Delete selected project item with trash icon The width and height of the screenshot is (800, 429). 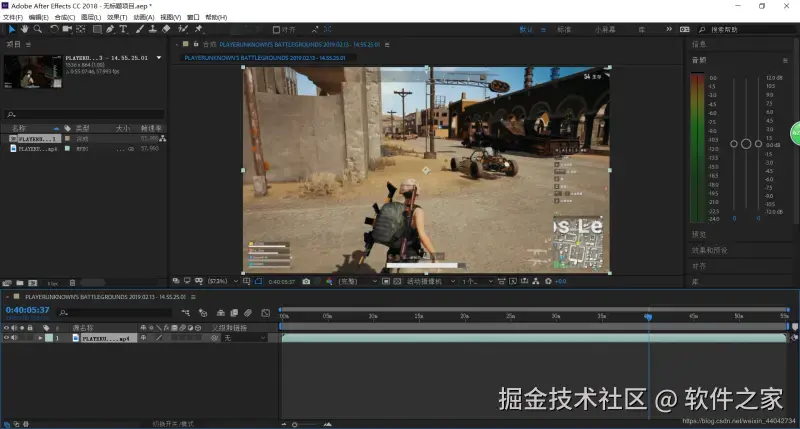click(72, 283)
